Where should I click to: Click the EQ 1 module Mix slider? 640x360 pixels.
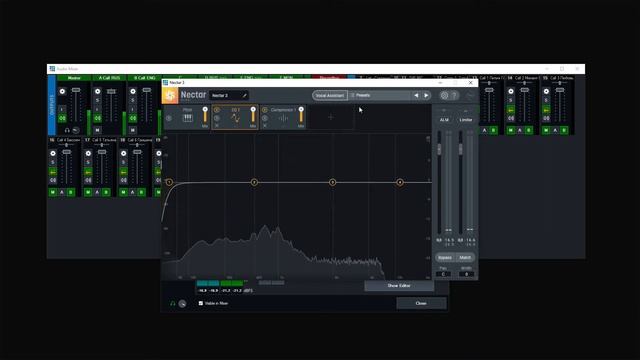(x=253, y=116)
